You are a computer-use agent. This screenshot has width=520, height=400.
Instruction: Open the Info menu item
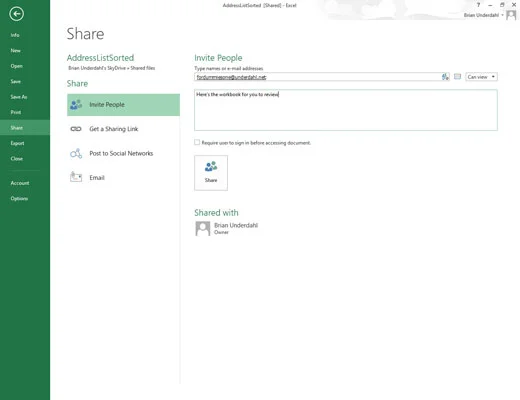click(15, 35)
